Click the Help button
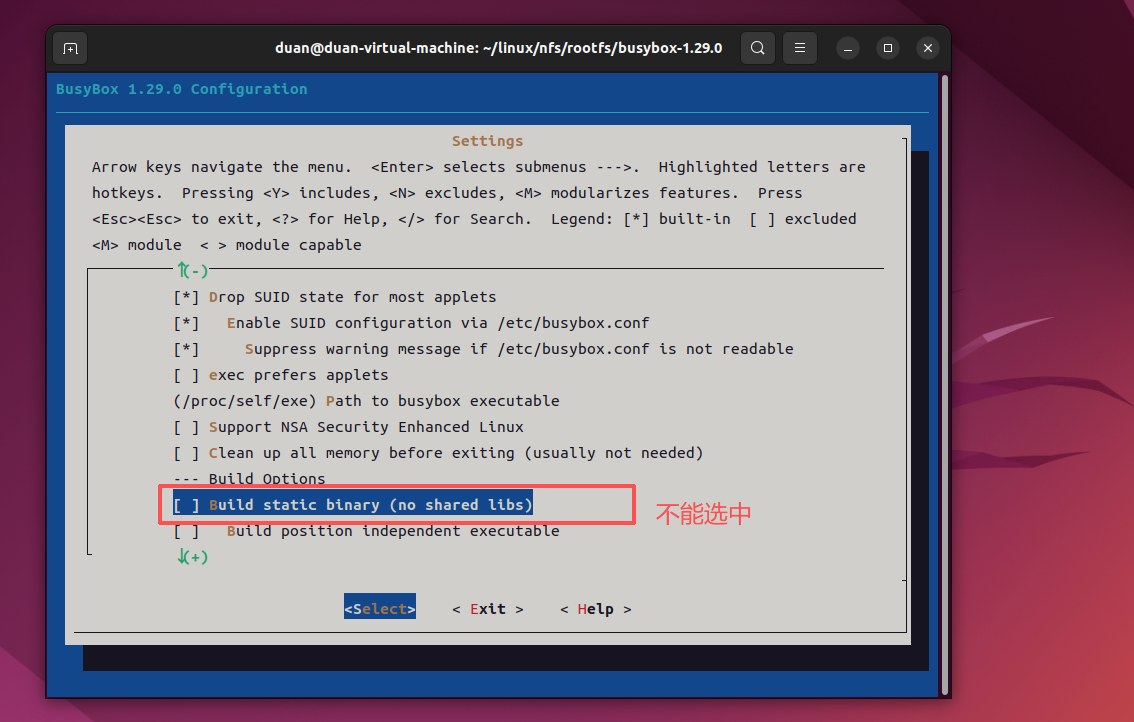This screenshot has width=1134, height=722. click(595, 609)
